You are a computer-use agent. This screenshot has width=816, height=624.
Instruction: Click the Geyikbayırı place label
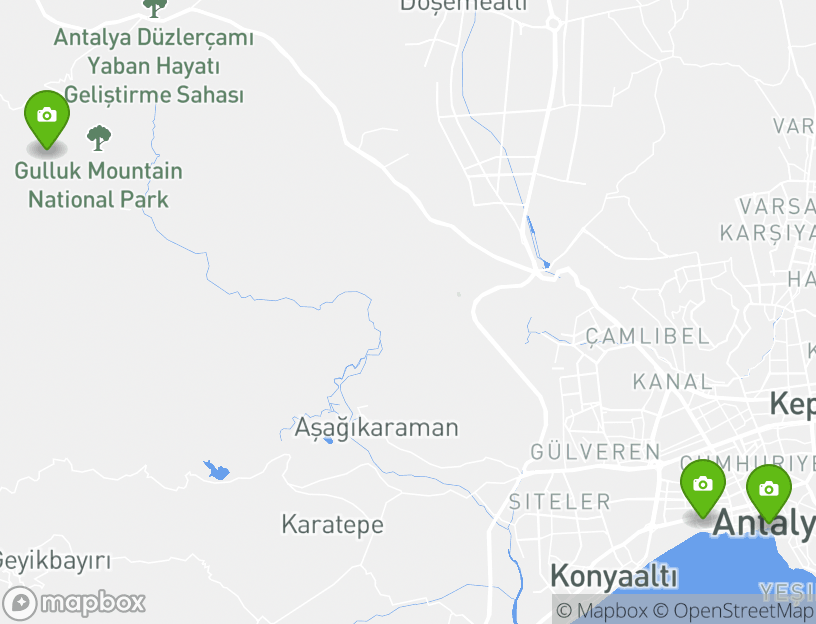[x=55, y=562]
